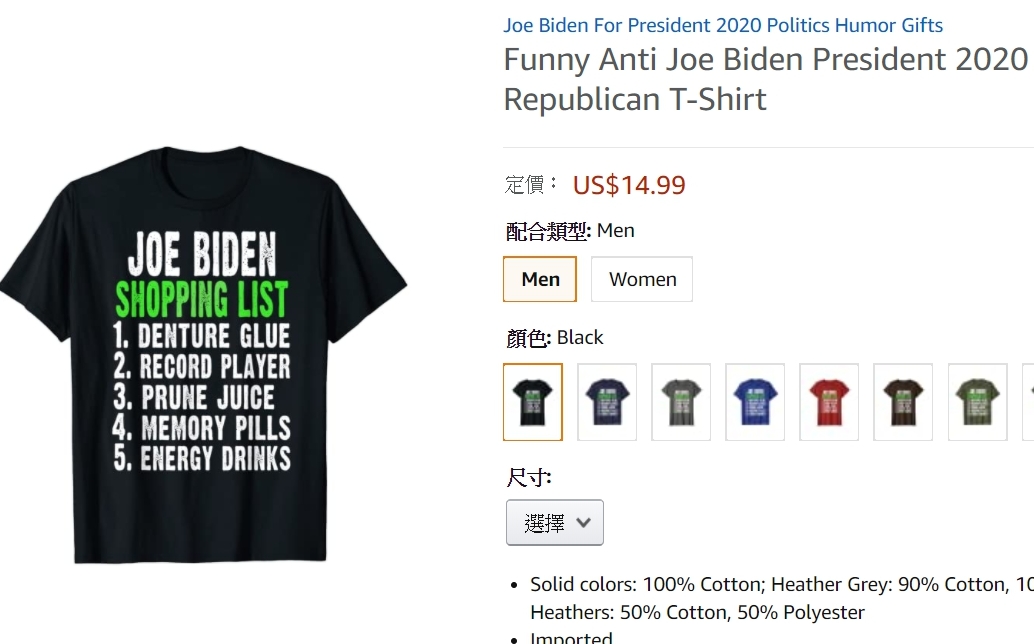
Task: Click the main black t-shirt product image
Action: coord(203,355)
